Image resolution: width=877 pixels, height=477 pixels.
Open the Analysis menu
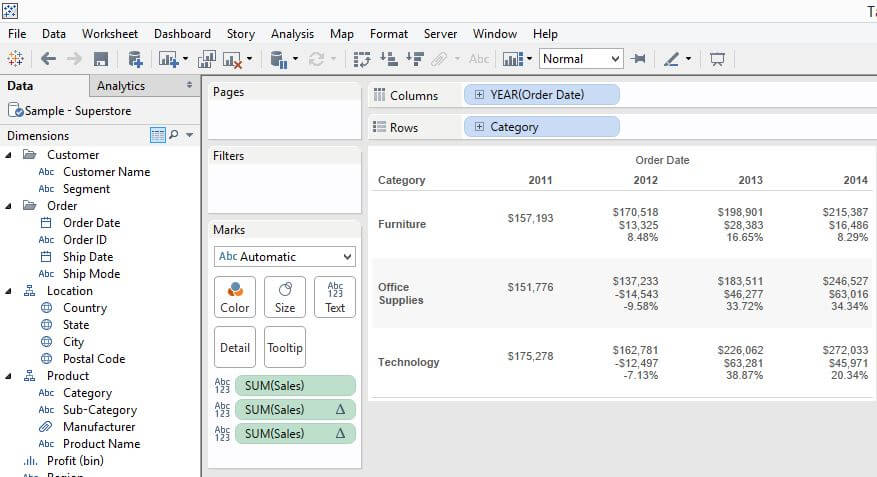293,34
